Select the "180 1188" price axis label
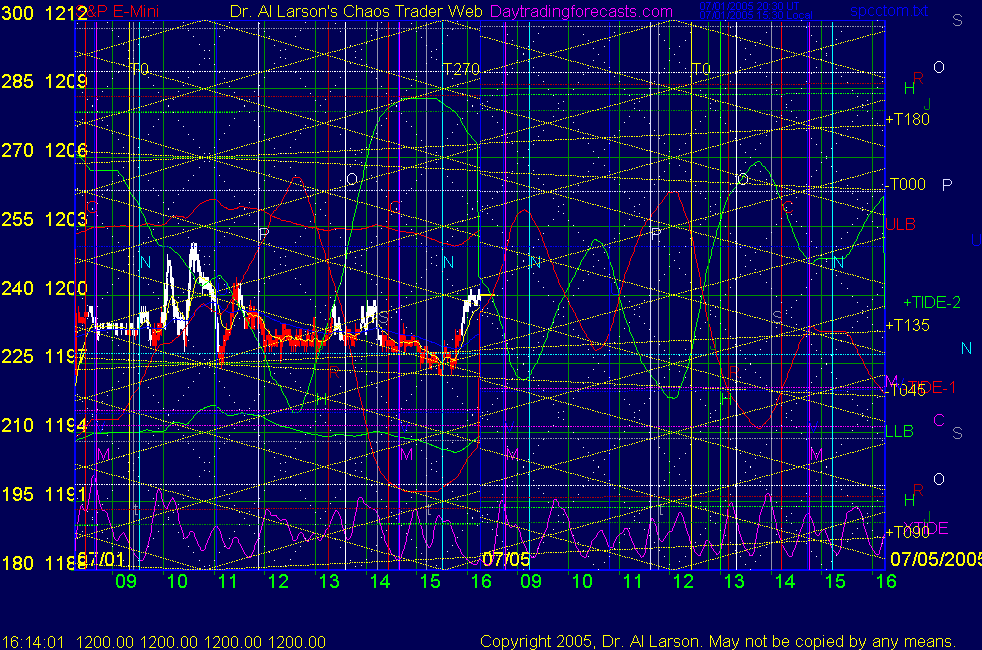This screenshot has width=982, height=650. pyautogui.click(x=44, y=563)
